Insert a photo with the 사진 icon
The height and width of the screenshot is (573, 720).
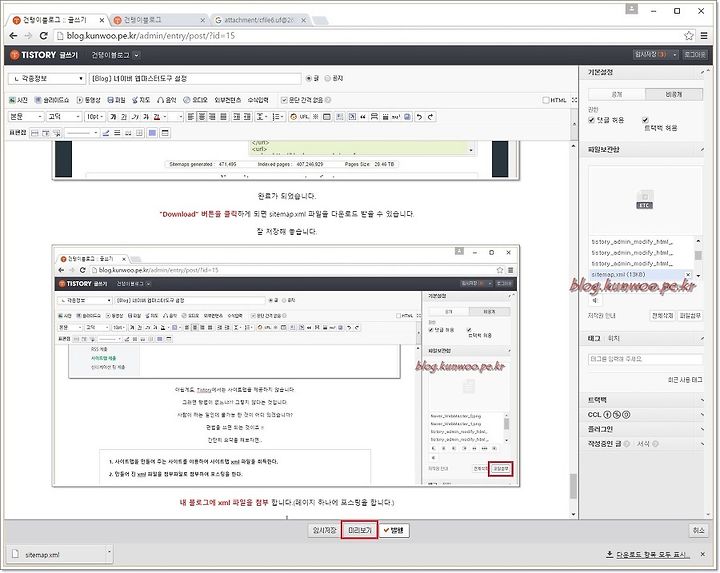click(x=18, y=100)
